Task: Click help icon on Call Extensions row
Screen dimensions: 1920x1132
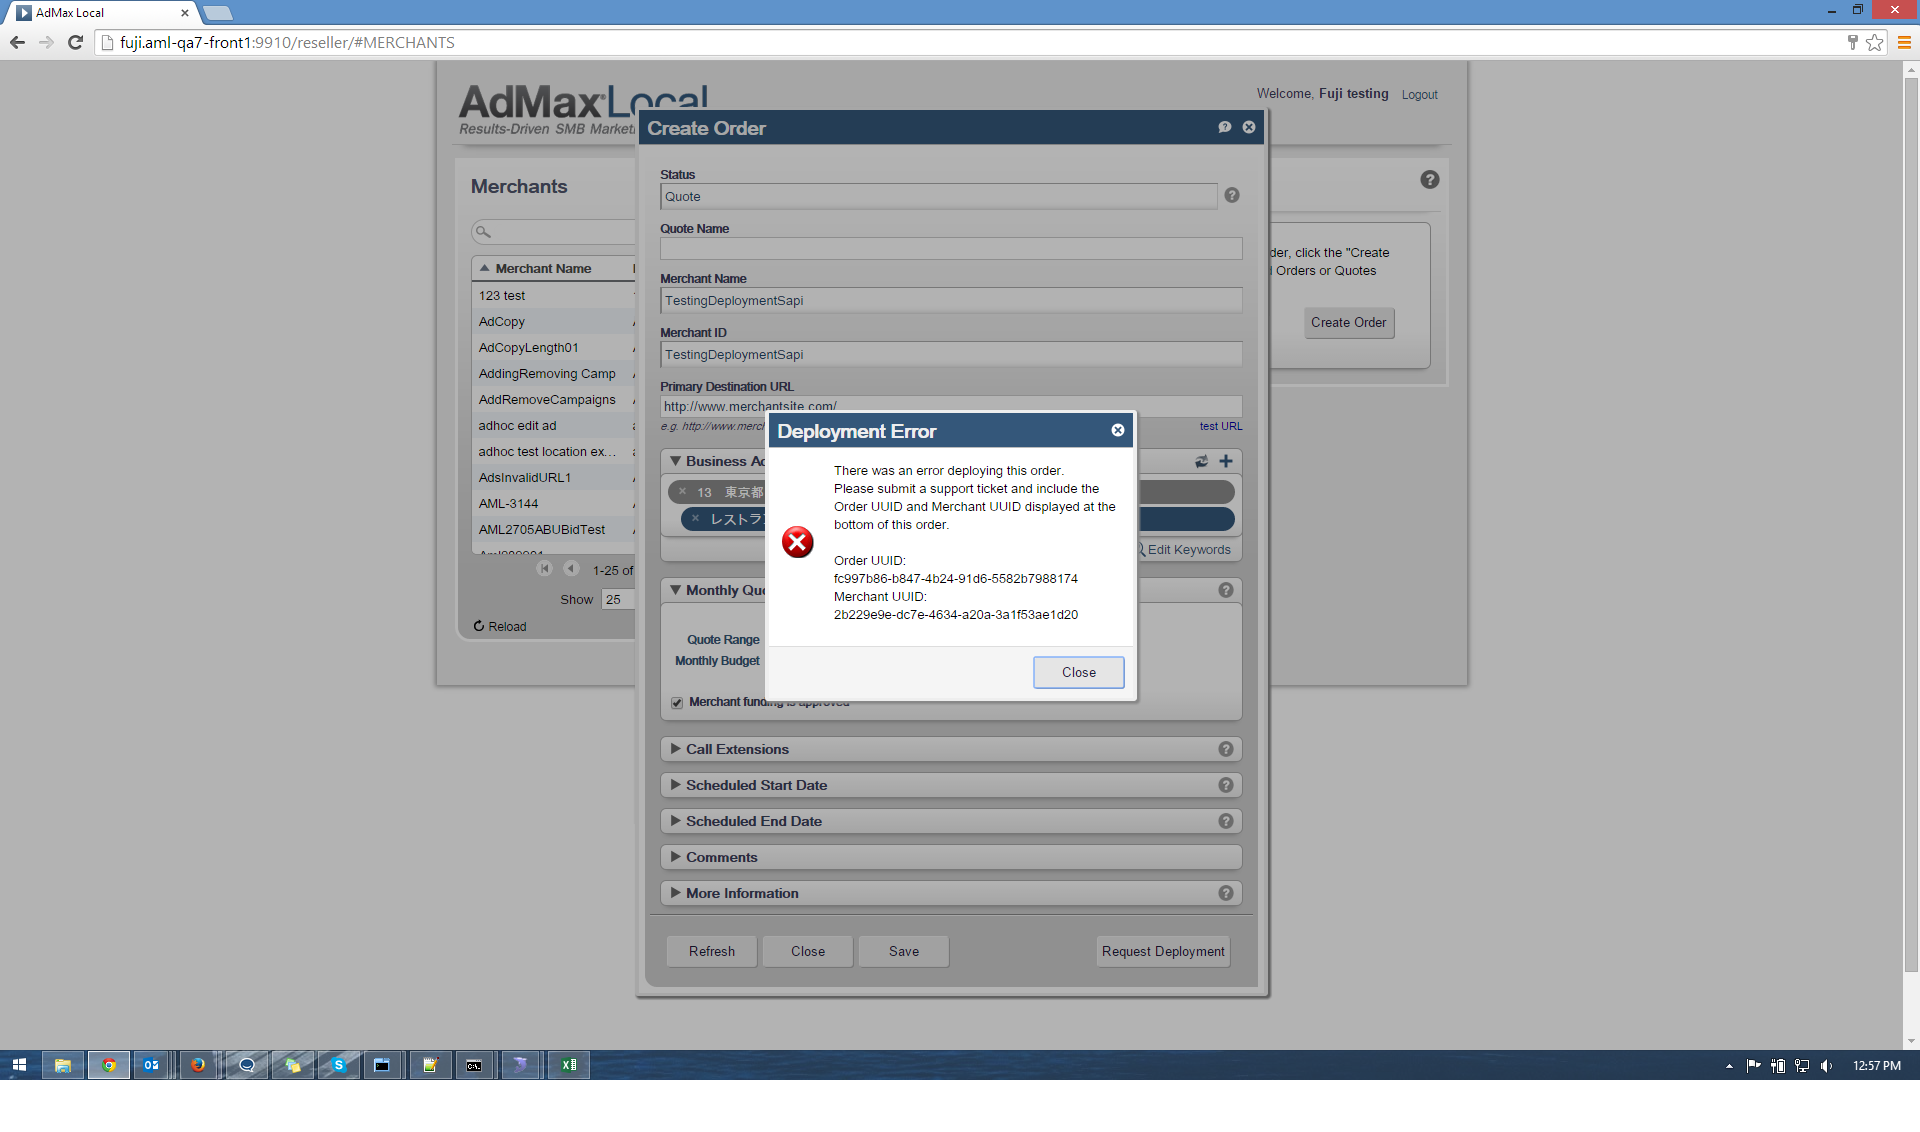Action: [1226, 749]
